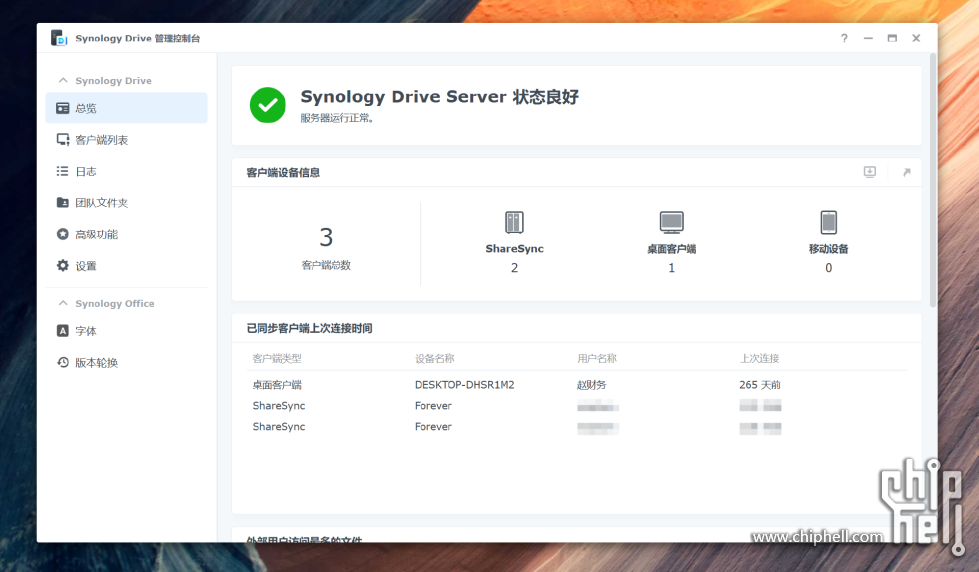
Task: Open the 总览 overview page
Action: (126, 108)
